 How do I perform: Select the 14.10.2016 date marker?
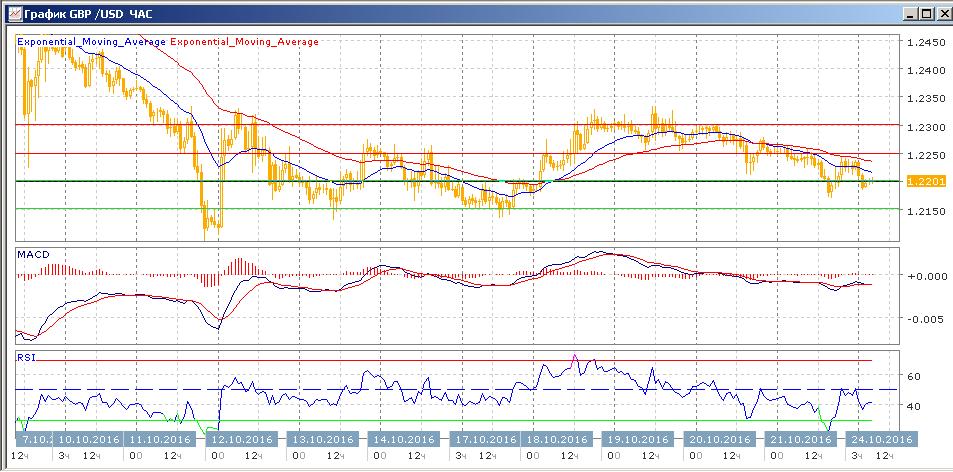403,439
